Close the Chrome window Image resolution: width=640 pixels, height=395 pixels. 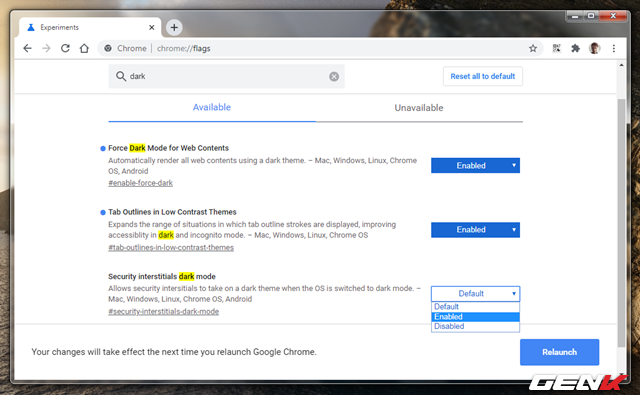(x=613, y=16)
